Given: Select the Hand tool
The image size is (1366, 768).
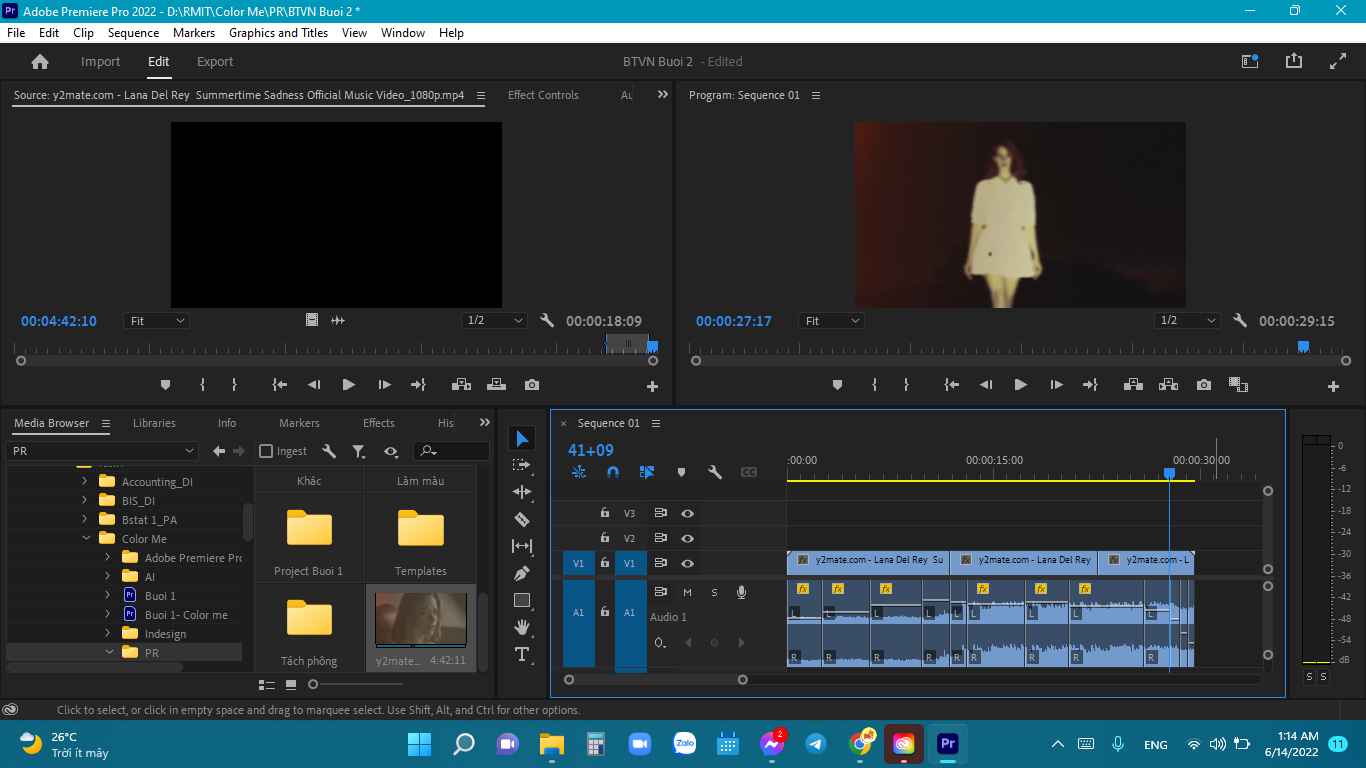Looking at the screenshot, I should (x=522, y=627).
